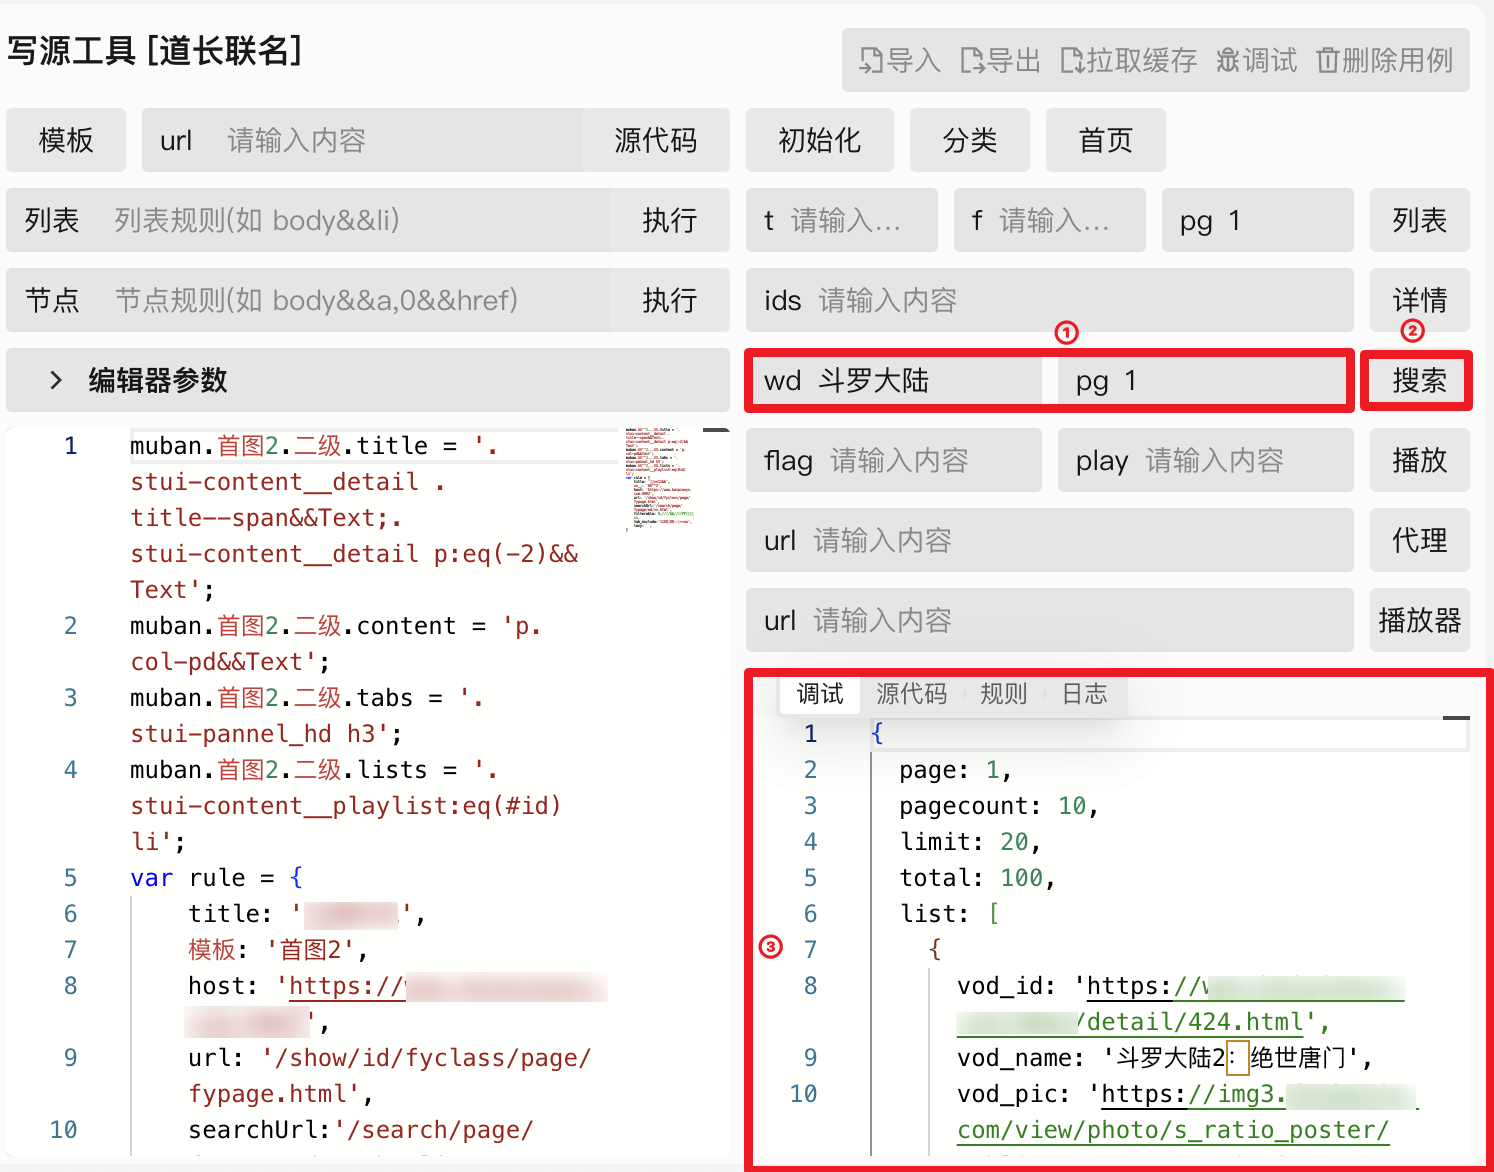
Task: Click 'total: 100,' in debug output
Action: (977, 878)
